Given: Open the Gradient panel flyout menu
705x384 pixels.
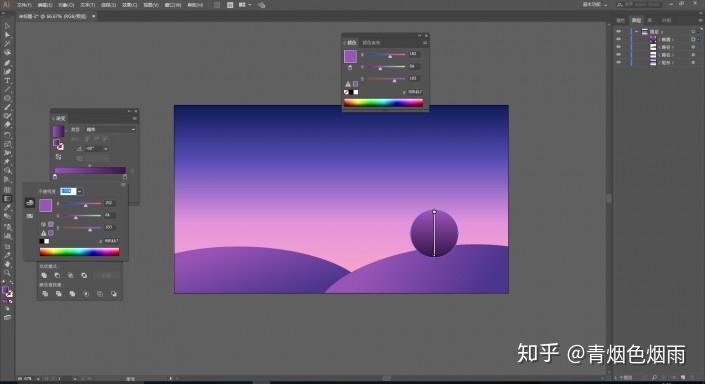Looking at the screenshot, I should 134,118.
